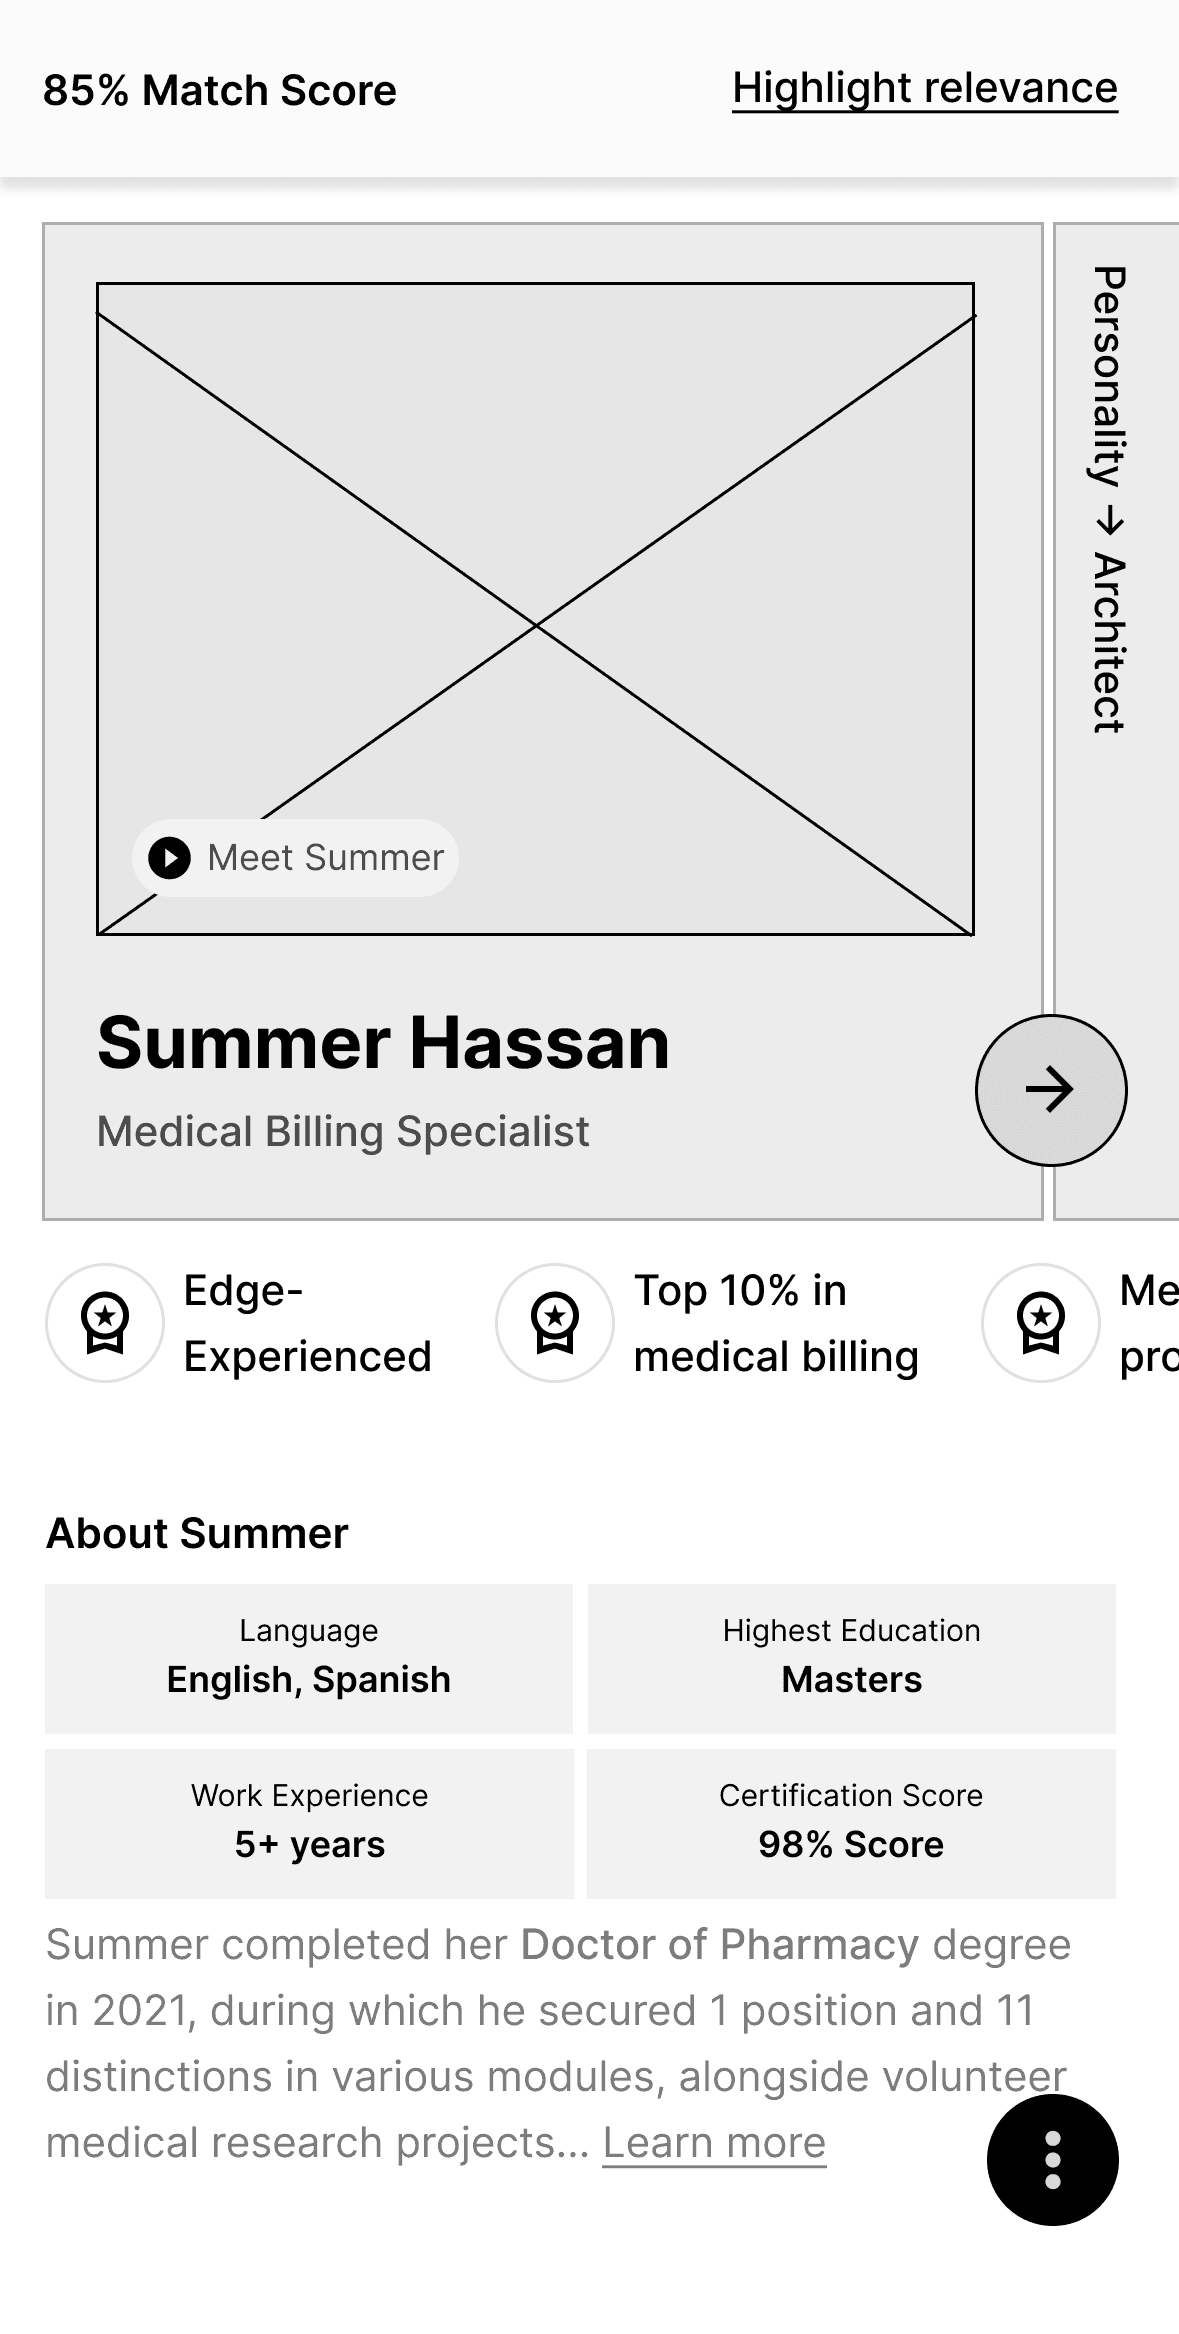Select the Meet Summer video pill

click(295, 858)
